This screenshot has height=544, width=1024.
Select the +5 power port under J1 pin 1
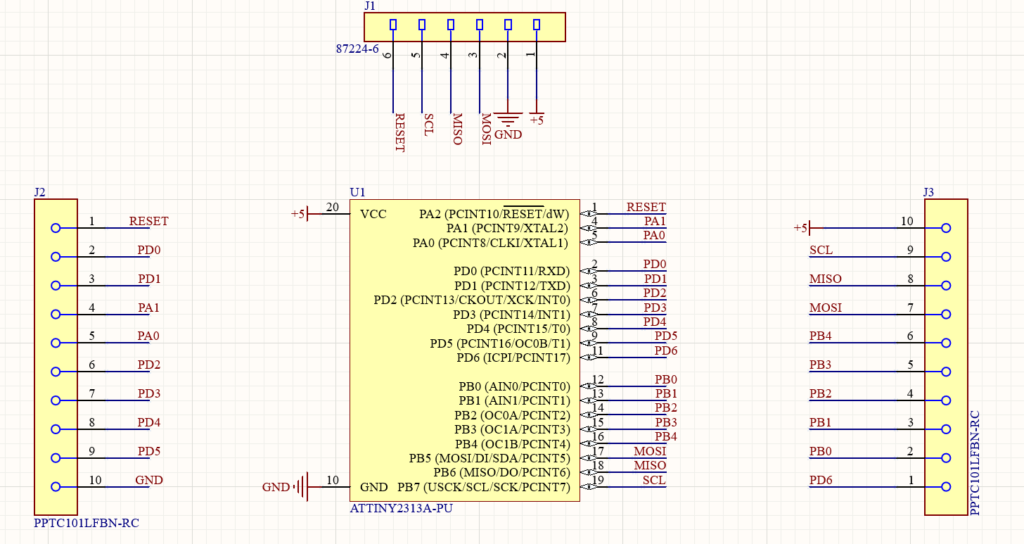coord(536,114)
